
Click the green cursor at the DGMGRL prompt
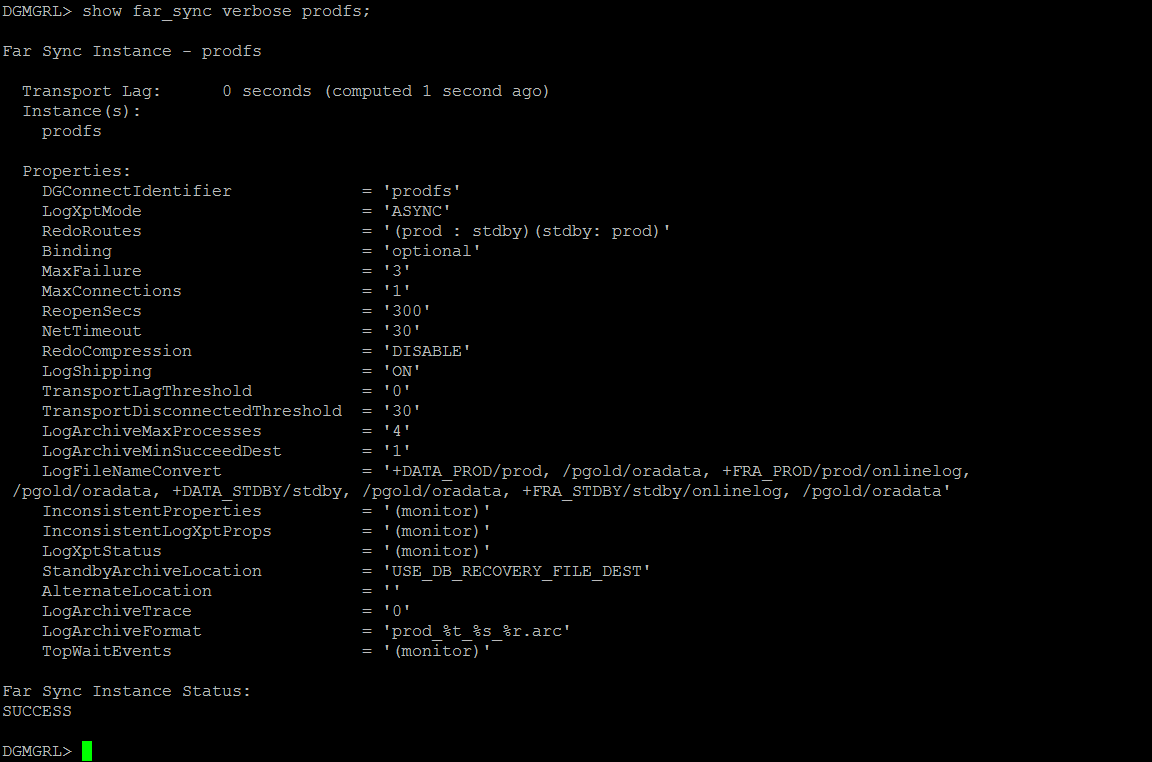[x=87, y=751]
